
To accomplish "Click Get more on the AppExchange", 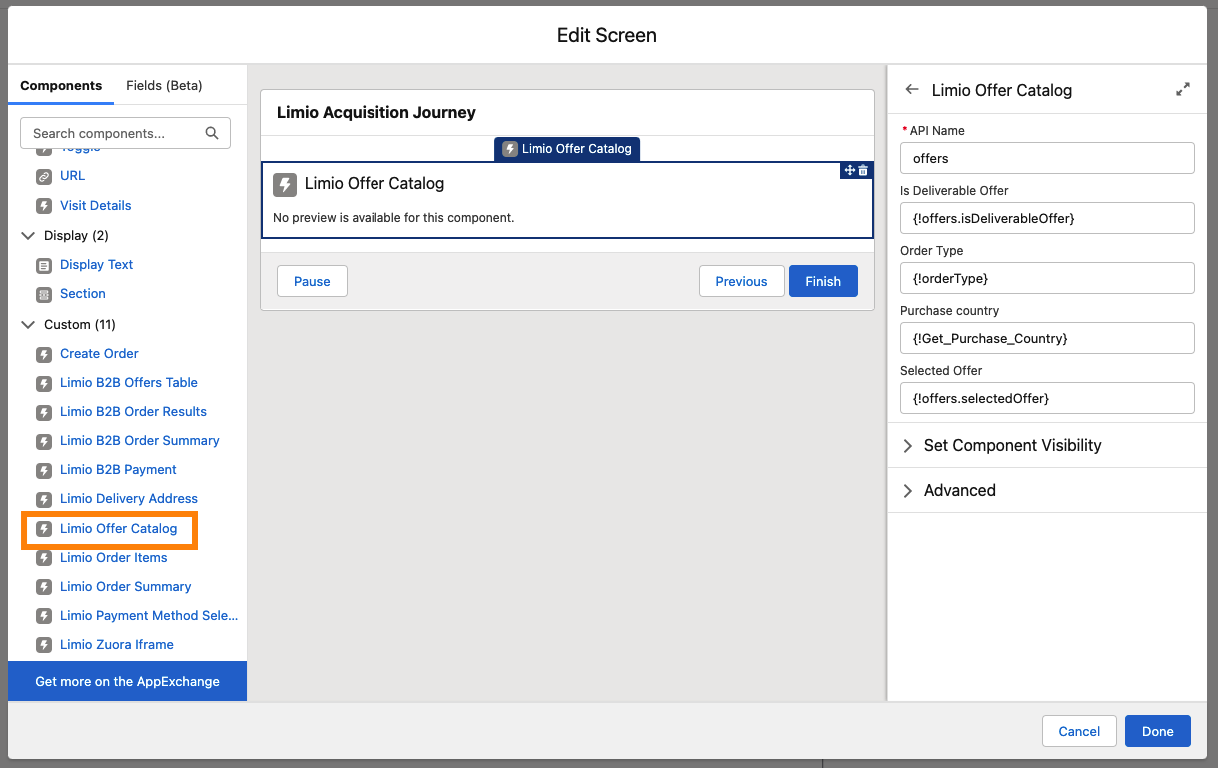I will [x=127, y=681].
